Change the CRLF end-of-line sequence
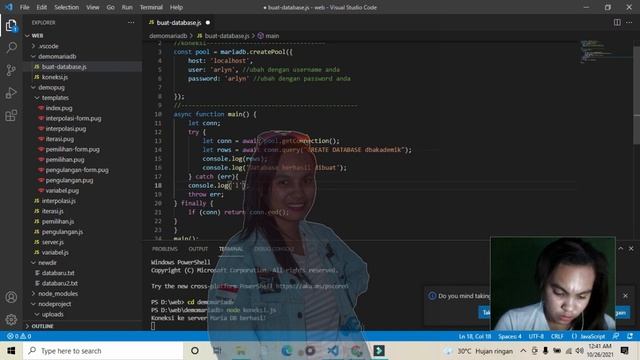Viewport: 640px width, 360px height. point(557,336)
